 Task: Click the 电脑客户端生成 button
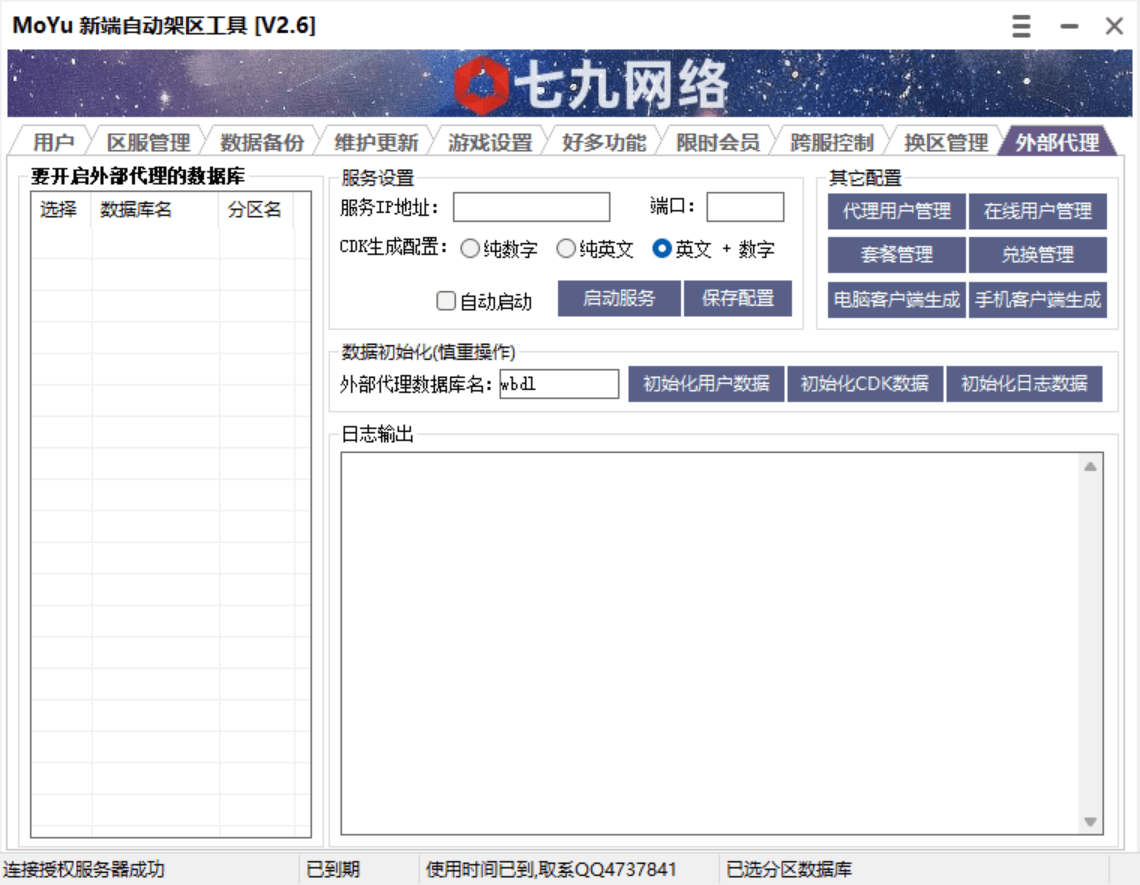click(x=895, y=300)
